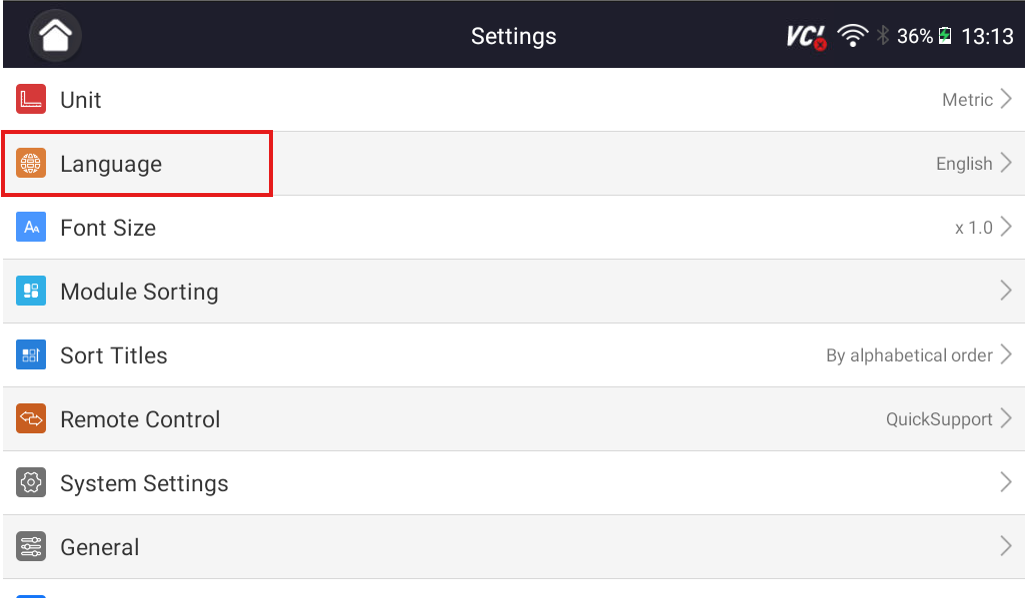This screenshot has width=1025, height=598.
Task: Click the orange Language globe icon
Action: tap(31, 164)
